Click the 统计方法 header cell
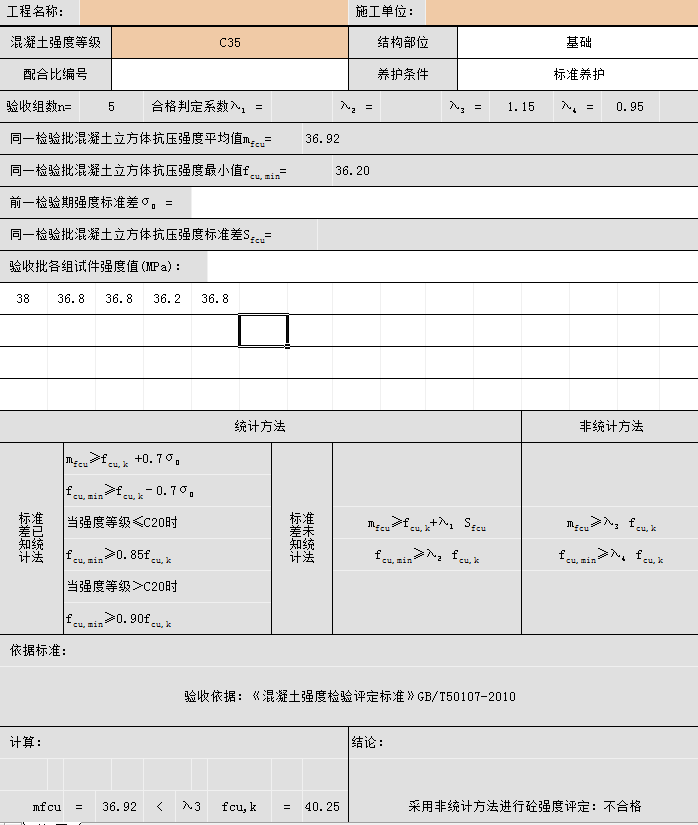The height and width of the screenshot is (825, 698). pyautogui.click(x=260, y=426)
